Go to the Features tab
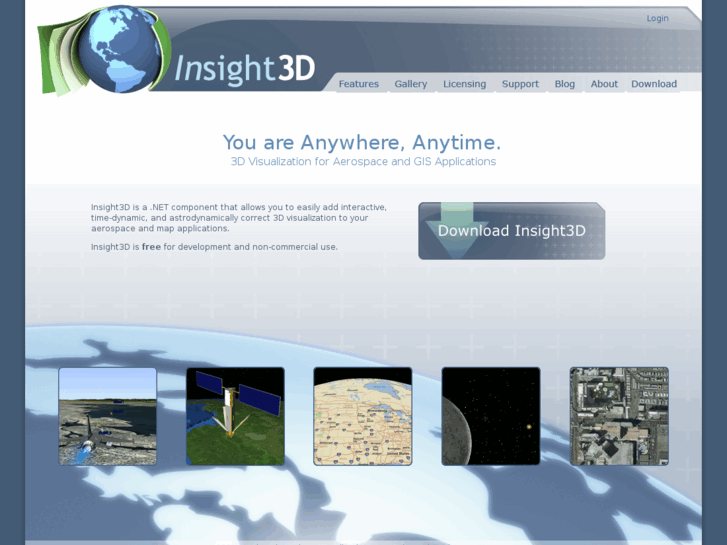 coord(358,84)
